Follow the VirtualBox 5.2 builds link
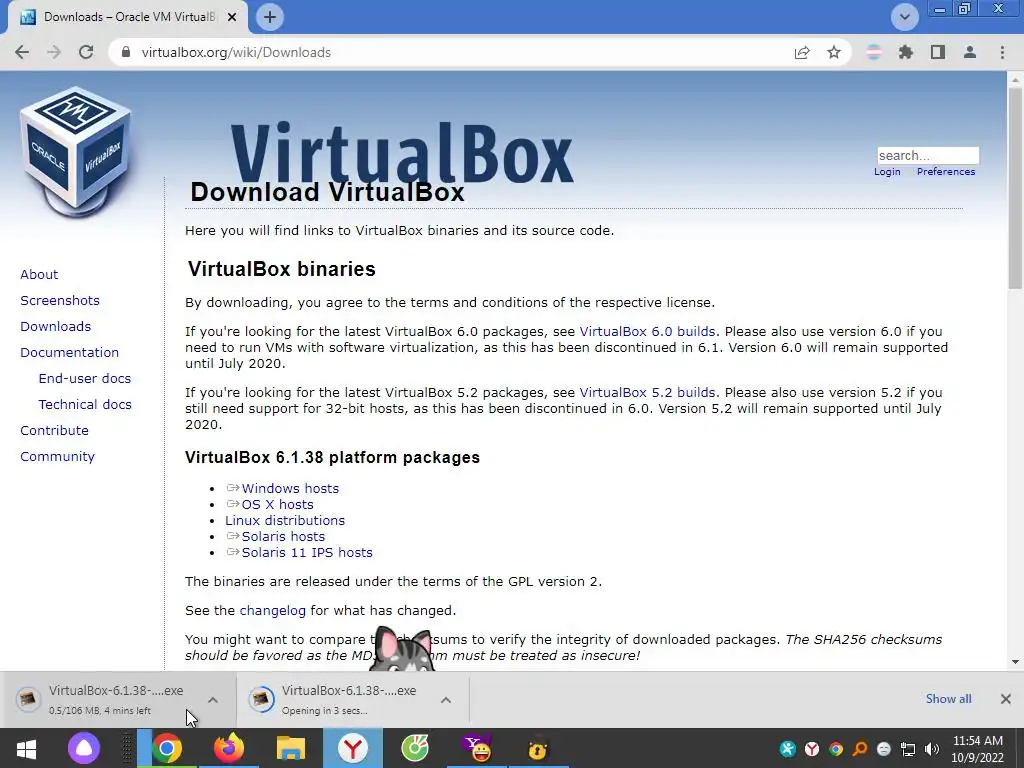1024x768 pixels. point(647,392)
